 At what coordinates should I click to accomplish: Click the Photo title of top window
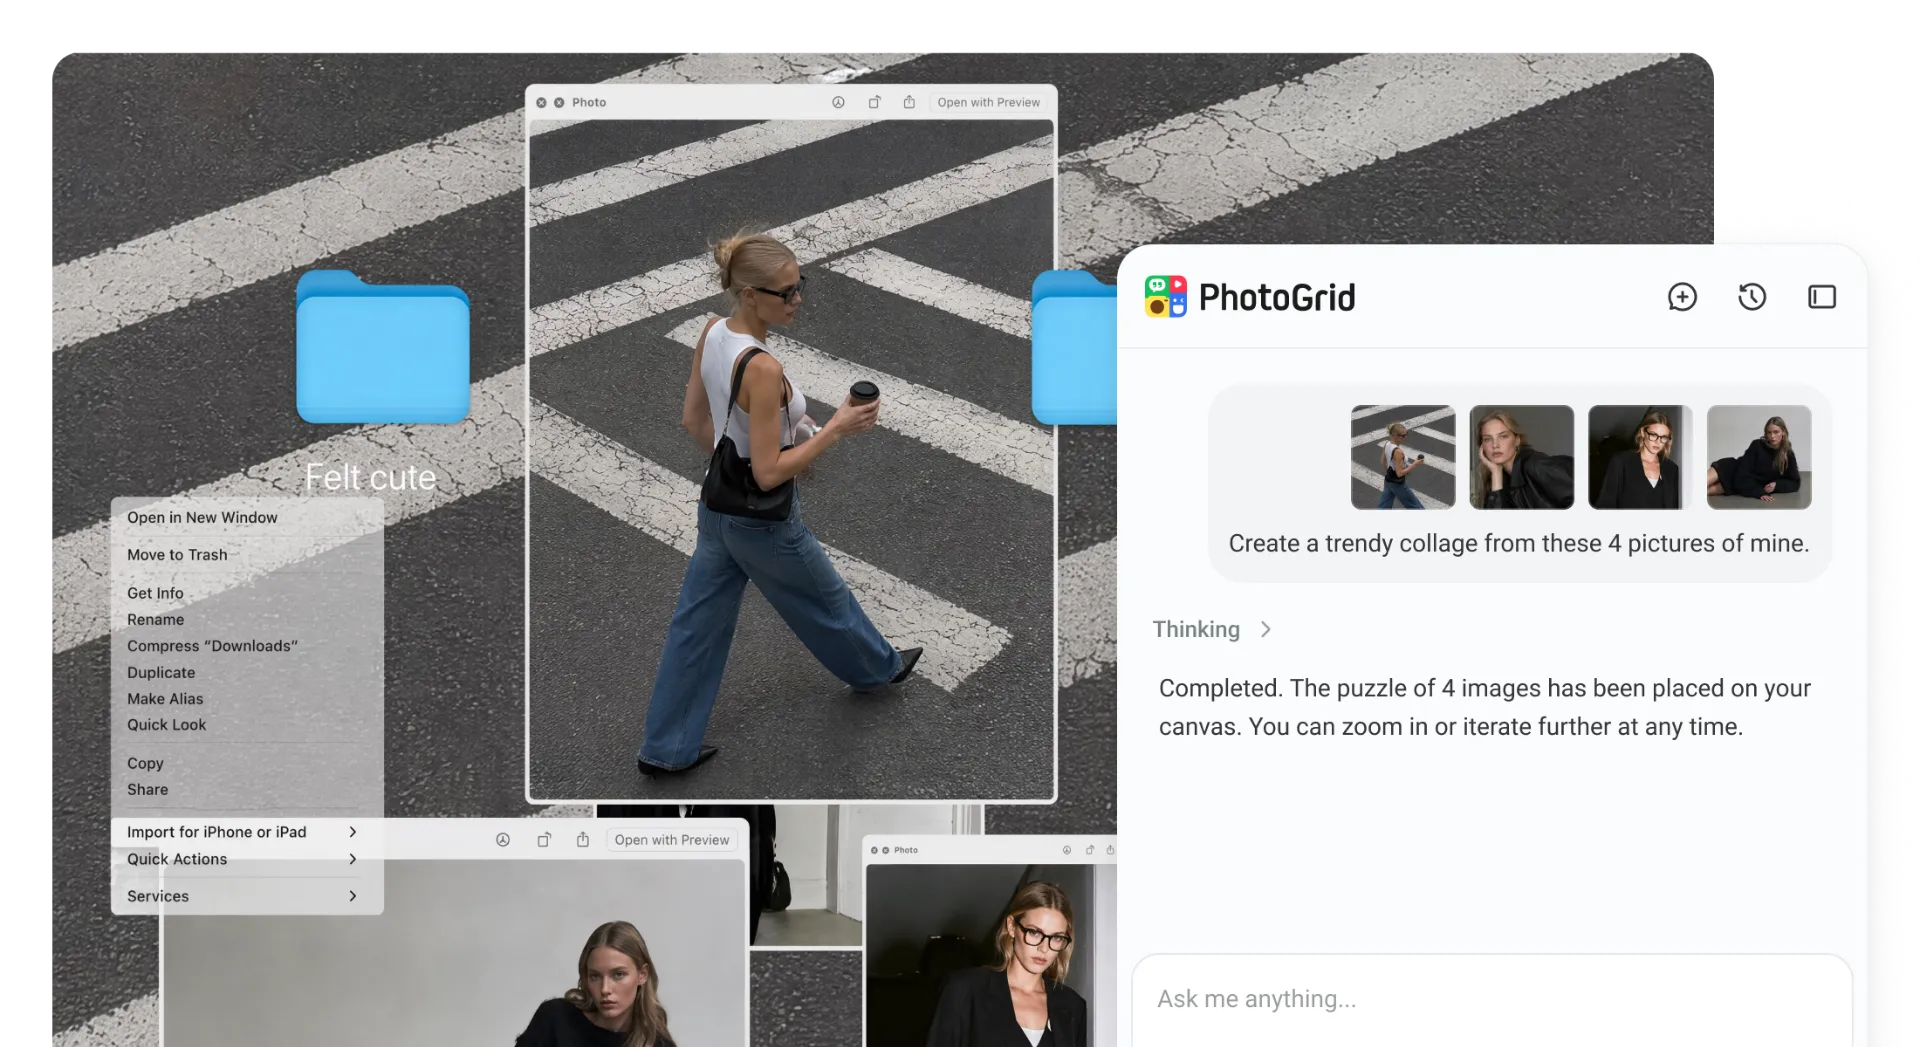pos(589,102)
